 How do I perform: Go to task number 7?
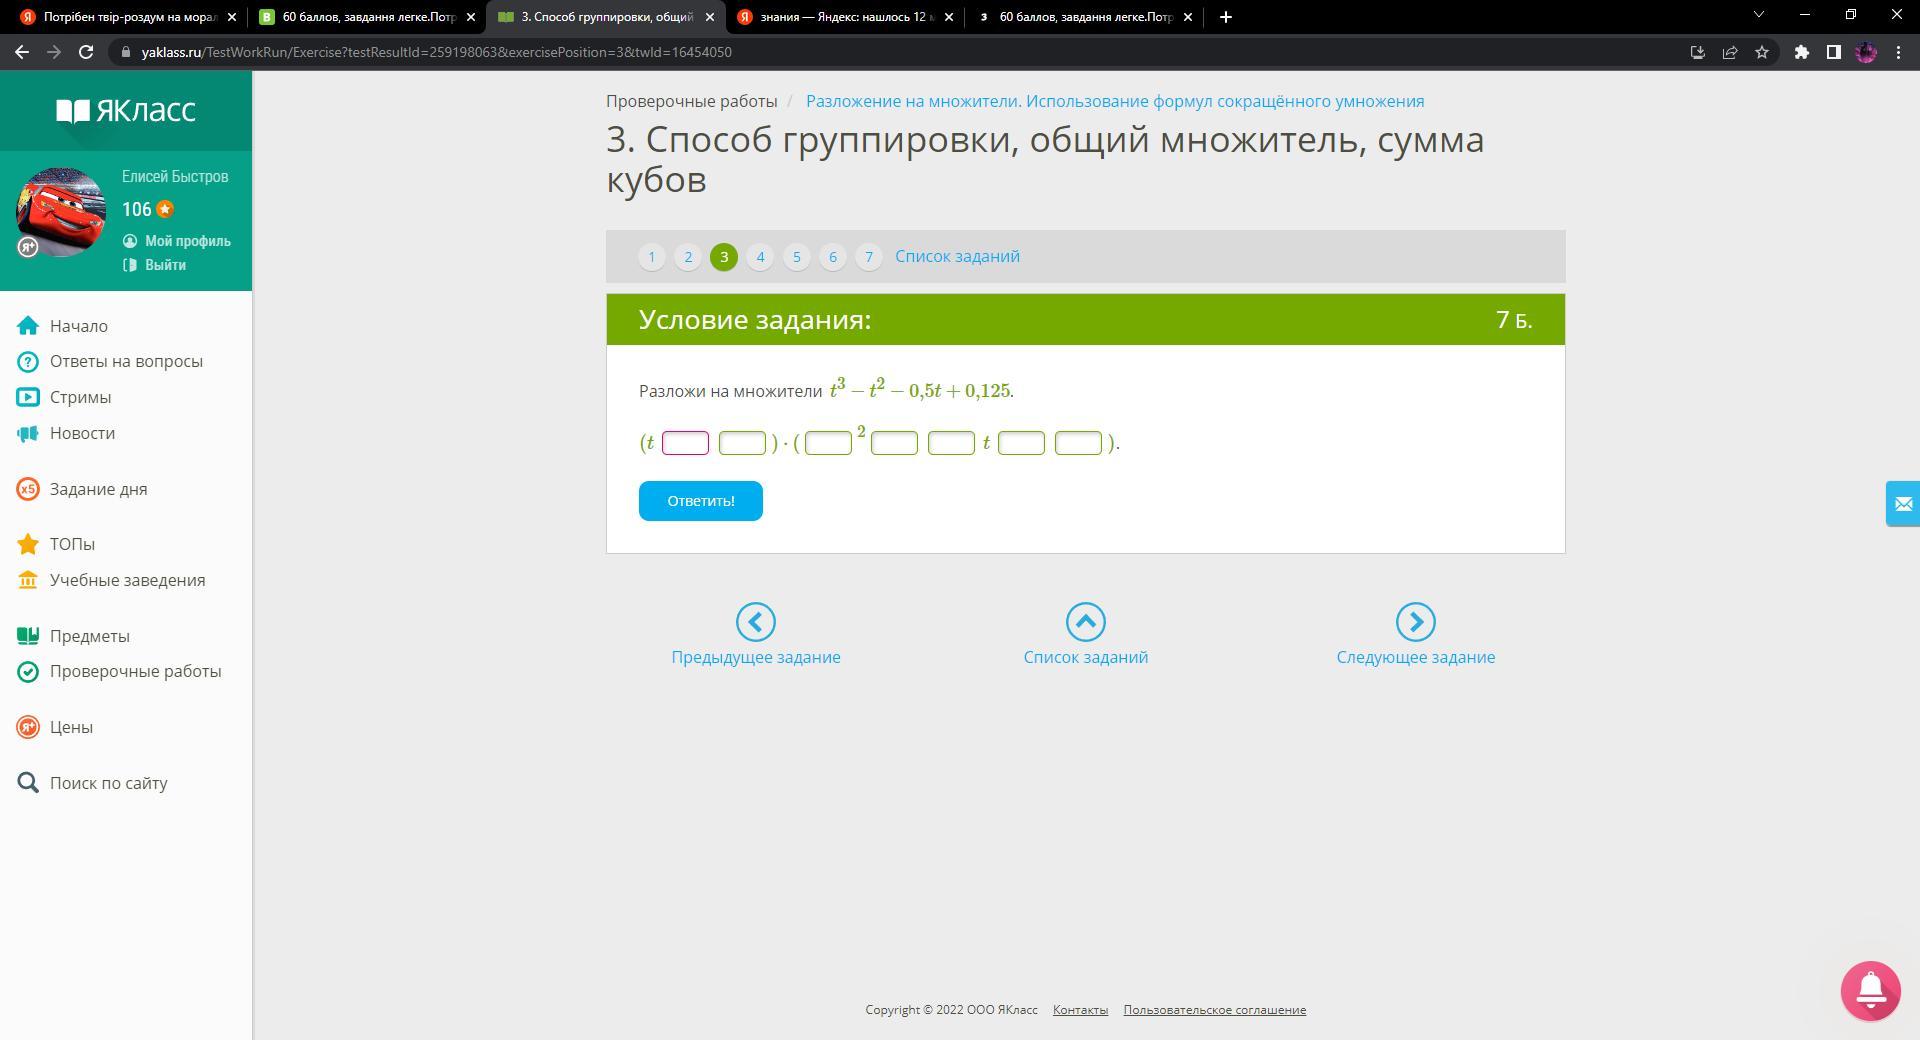pos(869,257)
